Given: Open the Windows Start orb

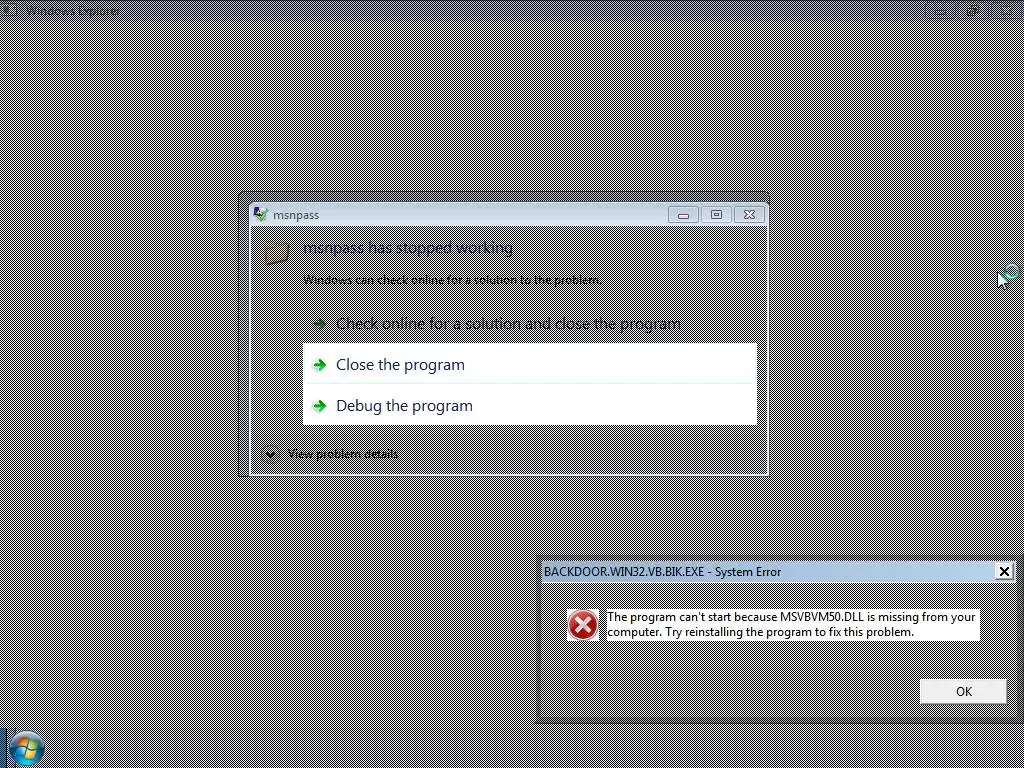Looking at the screenshot, I should (27, 749).
